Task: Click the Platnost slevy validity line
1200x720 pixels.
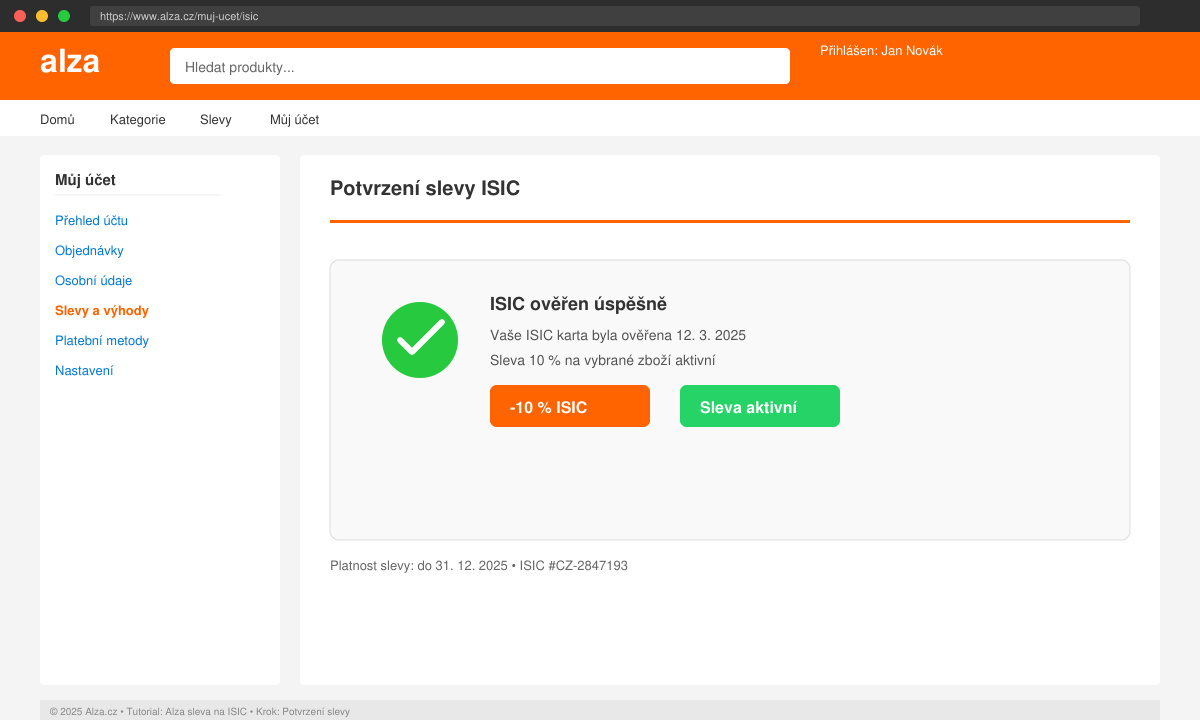Action: click(x=479, y=566)
